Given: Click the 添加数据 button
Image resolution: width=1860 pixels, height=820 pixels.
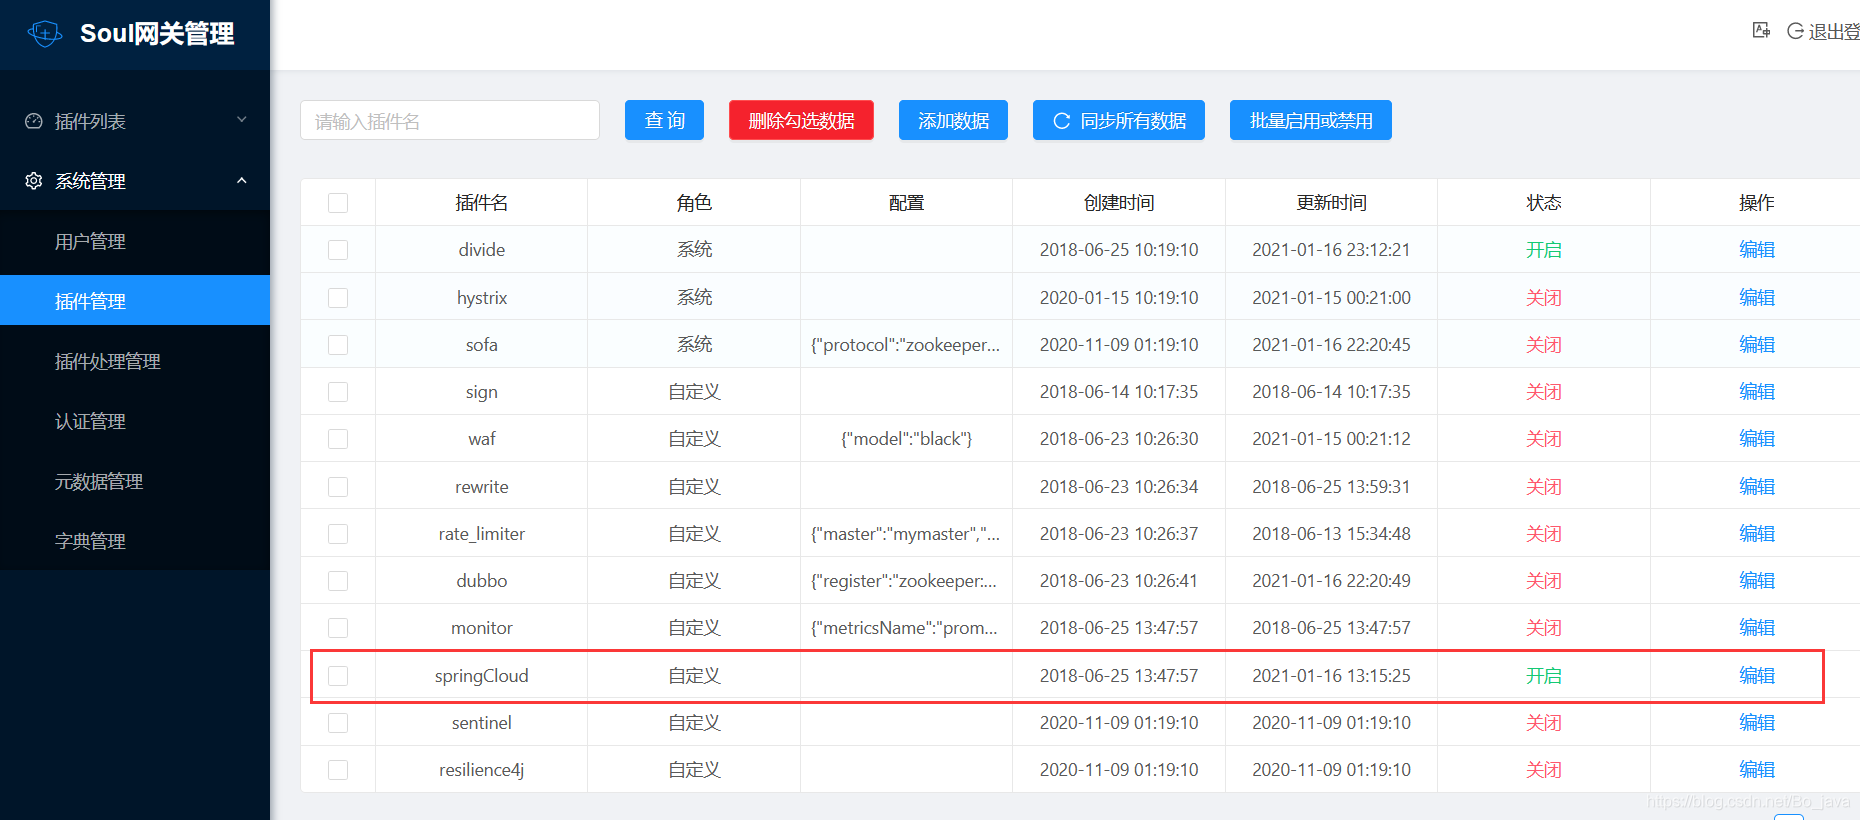Looking at the screenshot, I should pos(953,120).
